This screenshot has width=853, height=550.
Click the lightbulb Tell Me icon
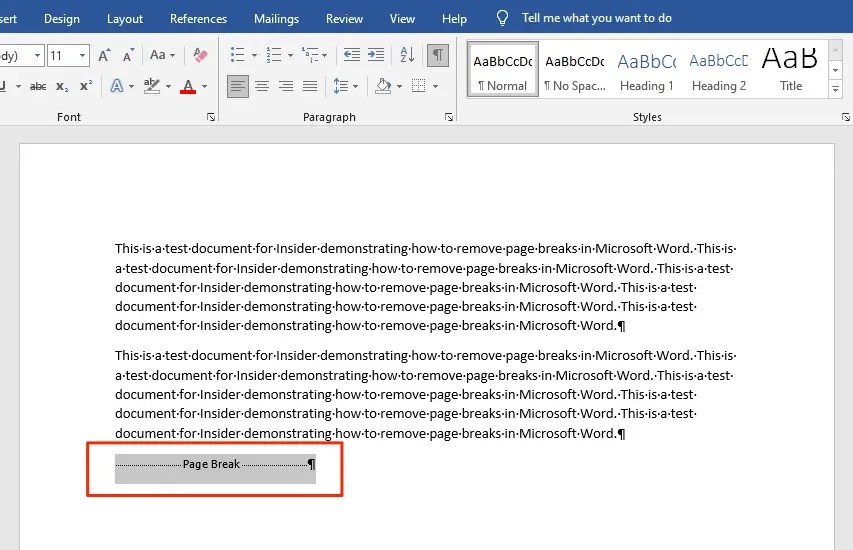pos(503,18)
